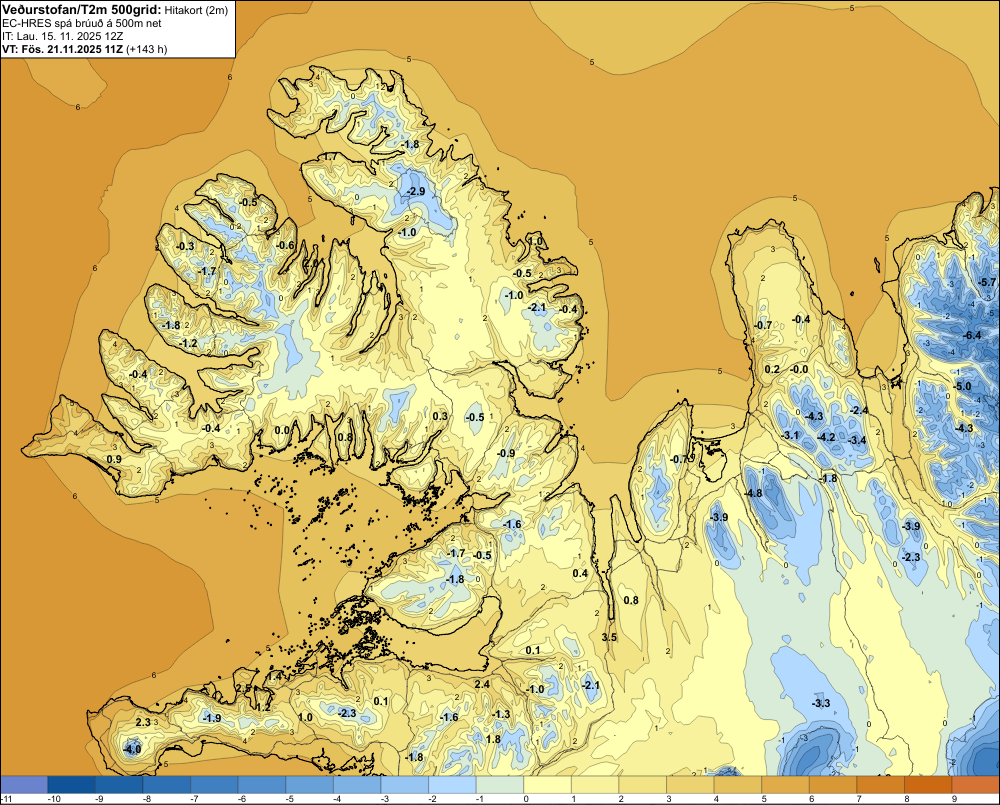Select the 2.3 temperature reading
Screen dimensions: 1000x805
[143, 723]
